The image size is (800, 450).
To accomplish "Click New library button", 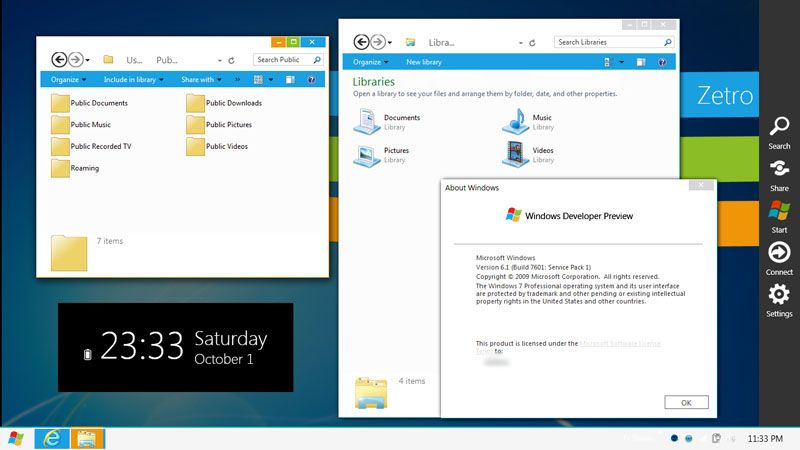I will tap(424, 62).
